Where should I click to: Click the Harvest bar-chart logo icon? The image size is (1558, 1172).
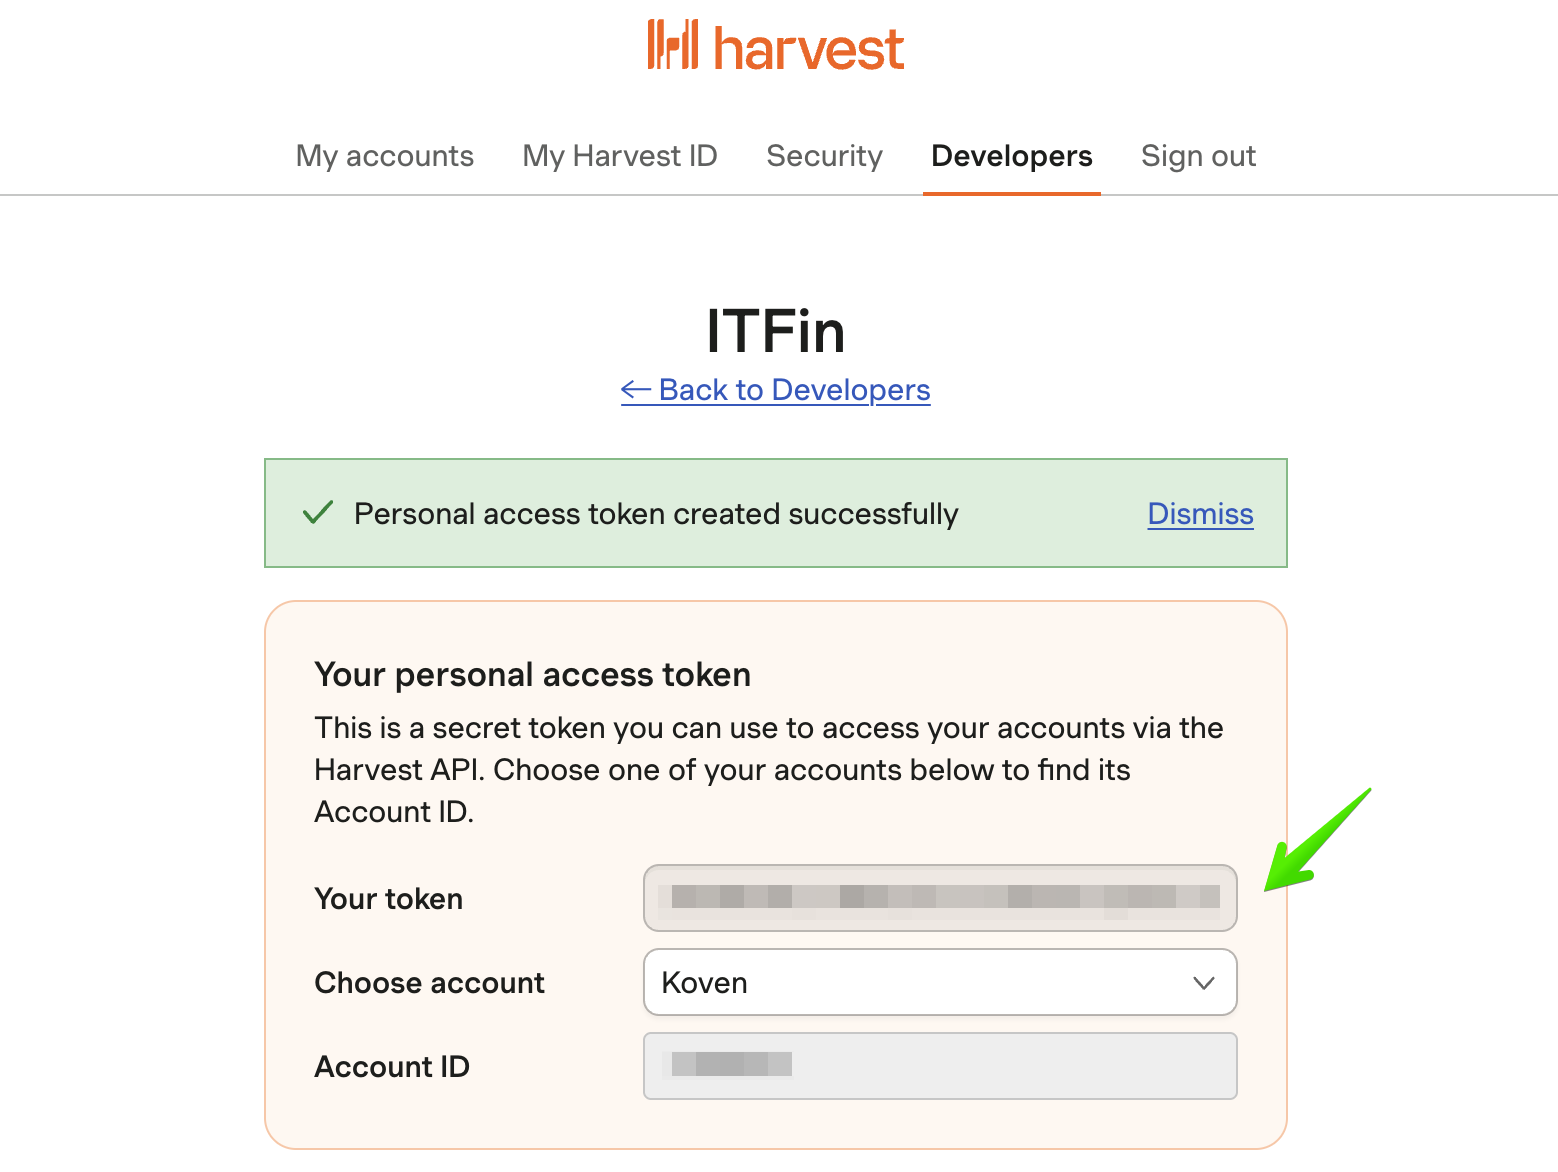point(673,45)
